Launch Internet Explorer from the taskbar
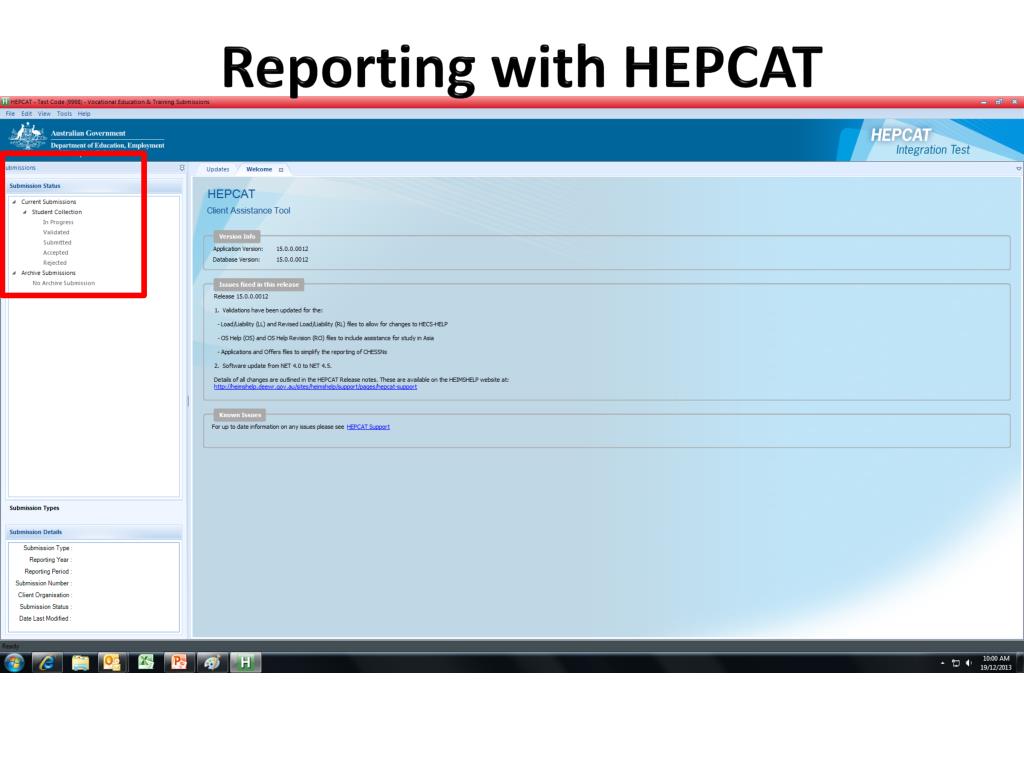This screenshot has width=1024, height=768. click(x=46, y=662)
